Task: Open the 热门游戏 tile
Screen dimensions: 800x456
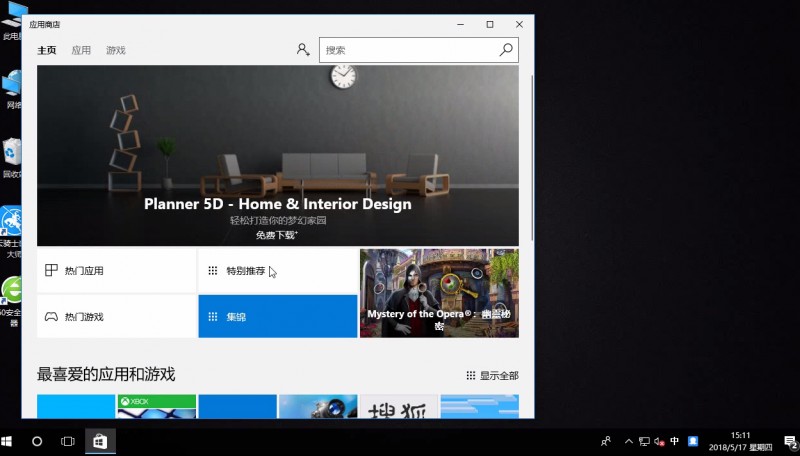Action: coord(116,316)
